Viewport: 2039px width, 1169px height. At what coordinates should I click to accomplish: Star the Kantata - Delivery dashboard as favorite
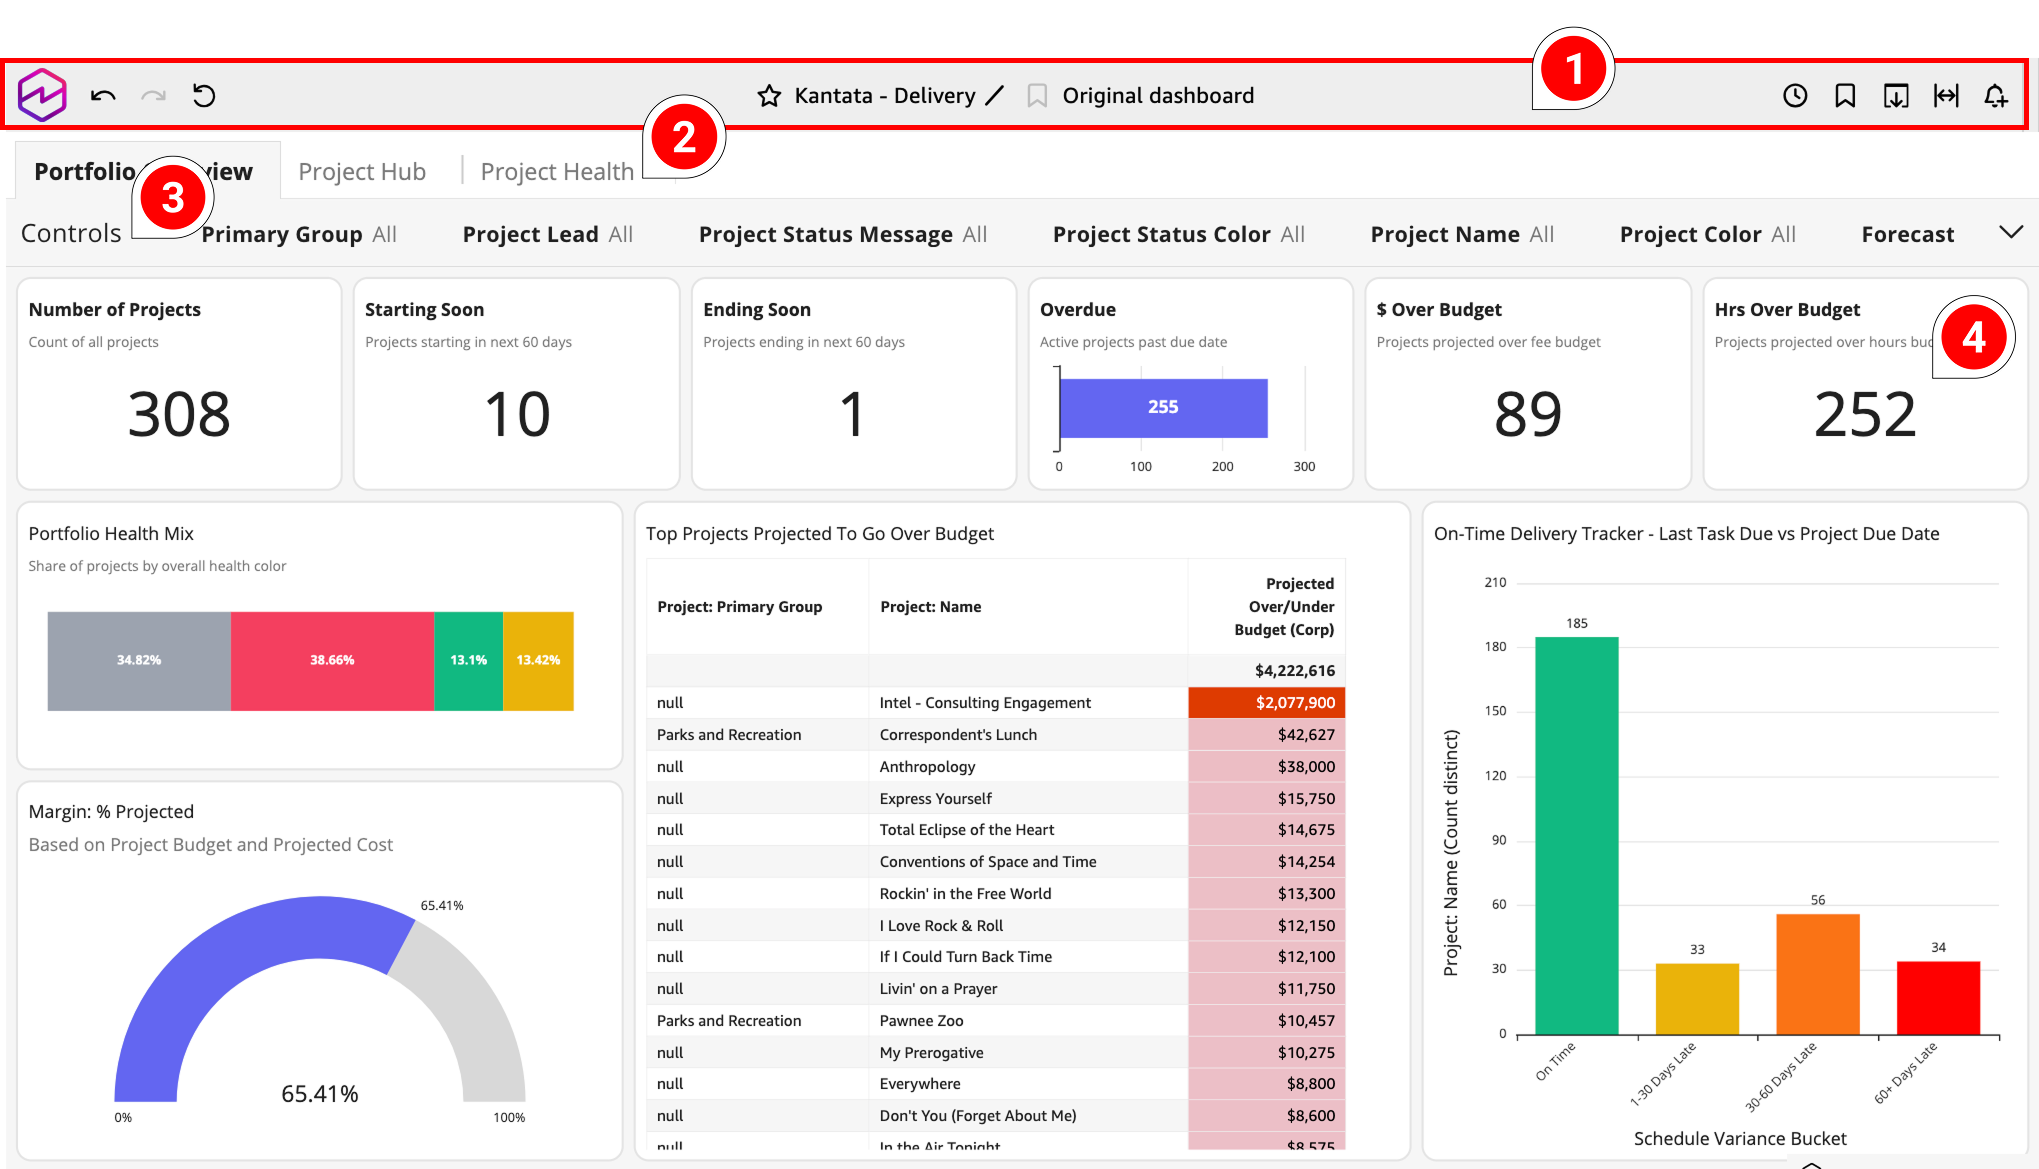769,96
